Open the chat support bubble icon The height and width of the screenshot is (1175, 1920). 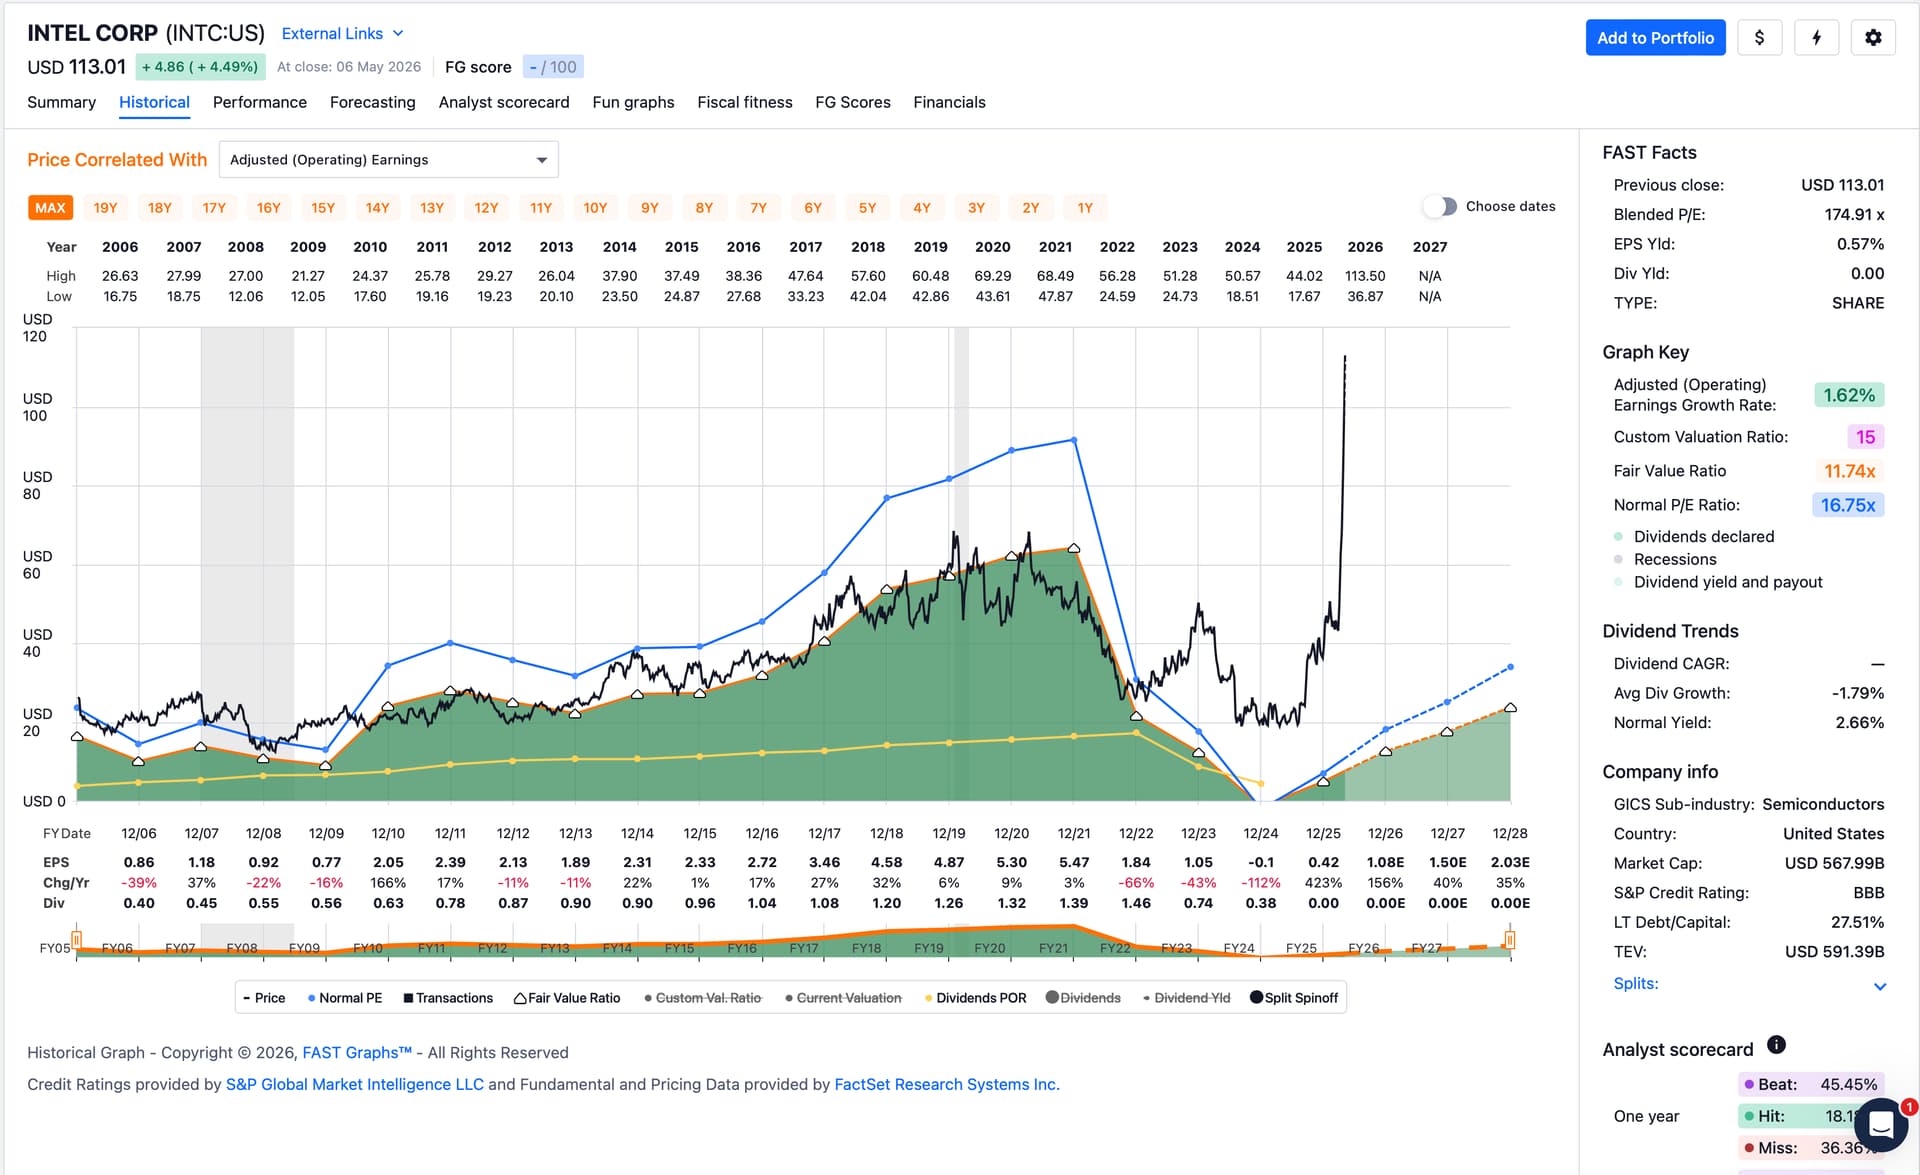1881,1125
